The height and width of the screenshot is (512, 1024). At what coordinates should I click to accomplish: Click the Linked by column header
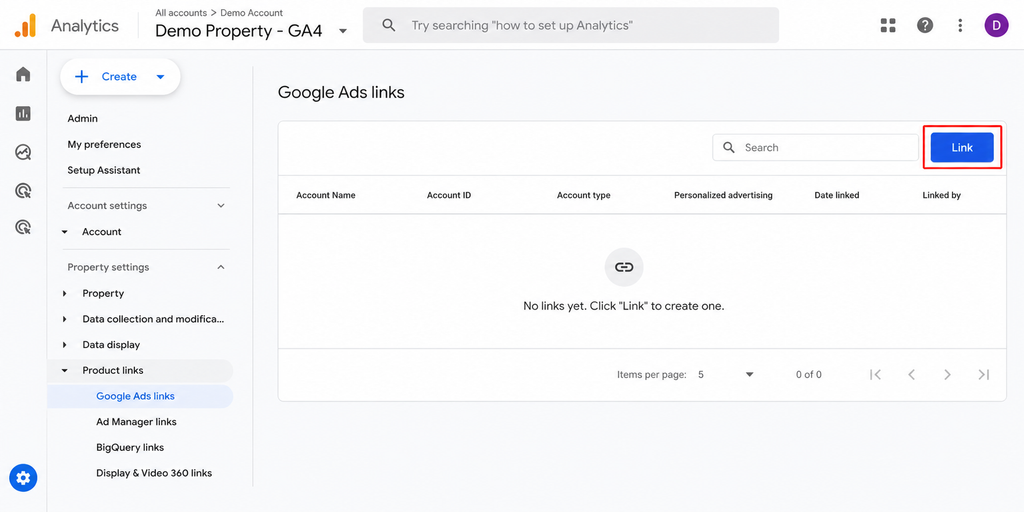(941, 195)
